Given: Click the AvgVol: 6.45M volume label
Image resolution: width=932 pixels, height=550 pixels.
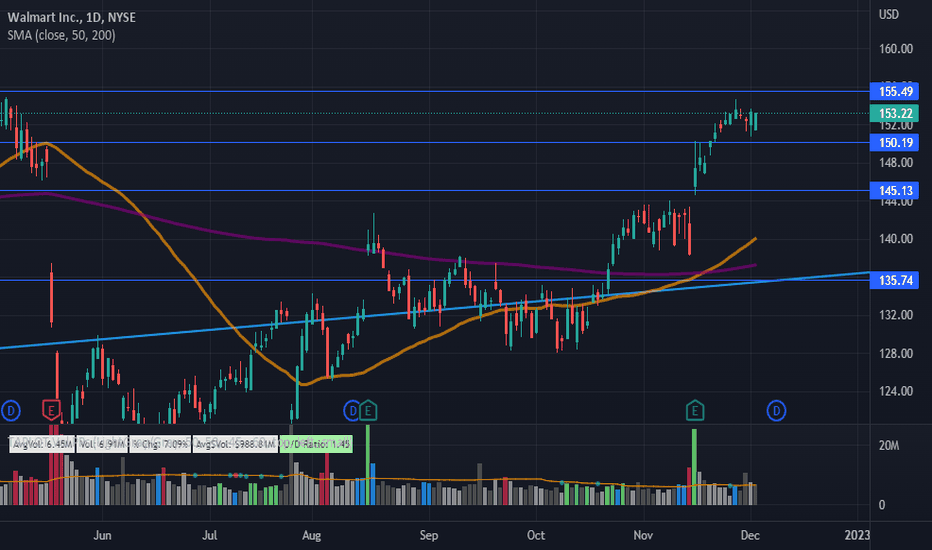Looking at the screenshot, I should 42,444.
